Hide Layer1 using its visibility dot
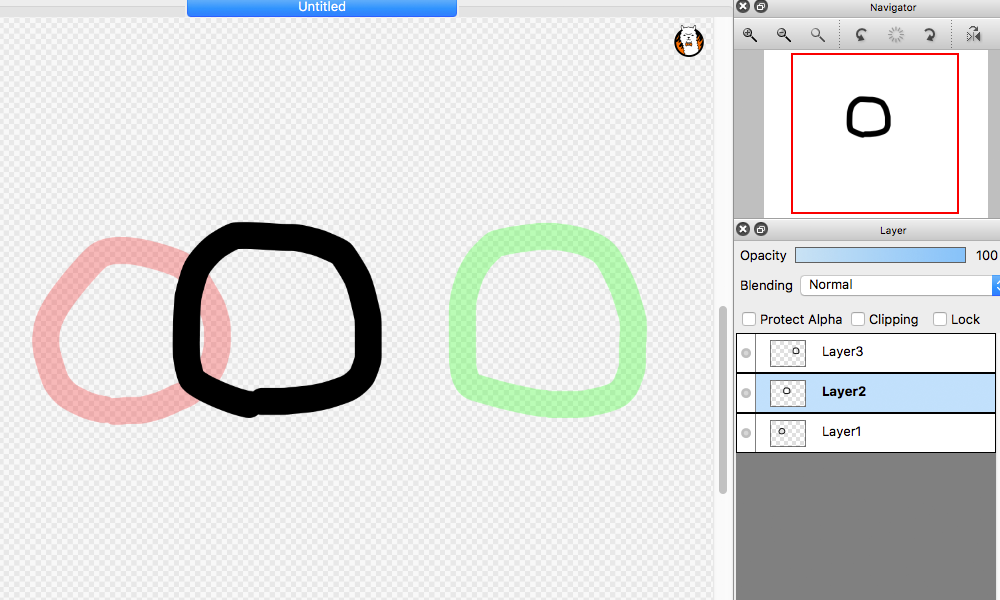1000x600 pixels. (x=746, y=433)
